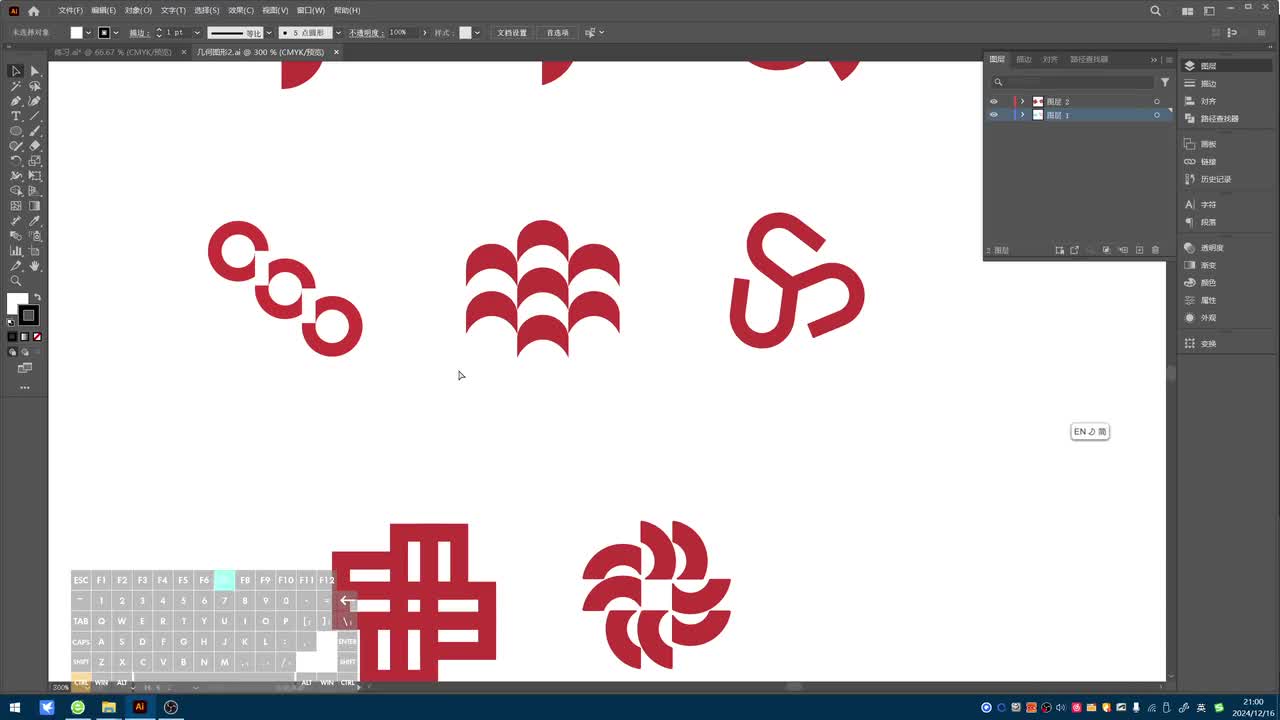Create a new layer in Layers panel
The image size is (1280, 720).
pos(1139,250)
